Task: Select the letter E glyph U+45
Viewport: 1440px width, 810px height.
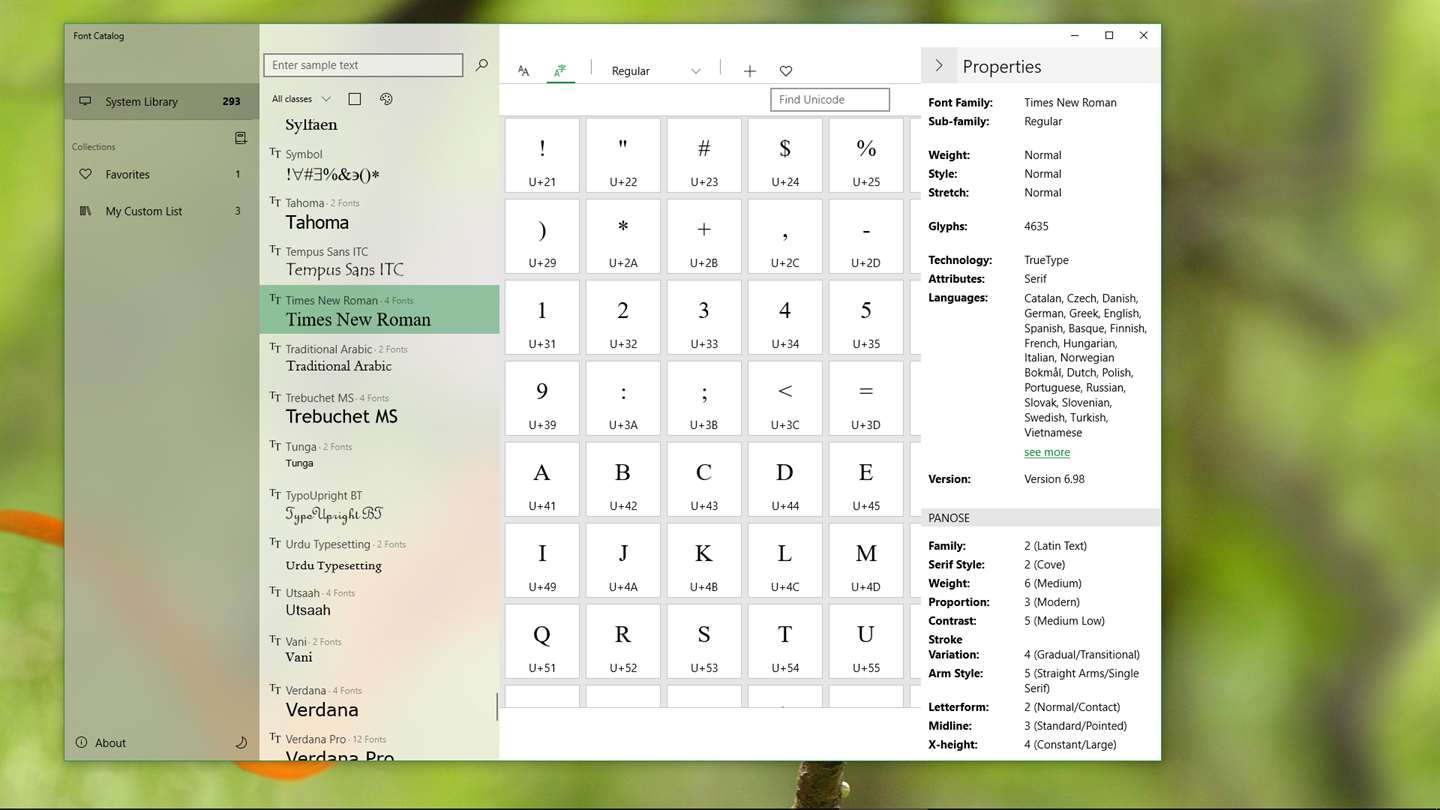Action: 866,479
